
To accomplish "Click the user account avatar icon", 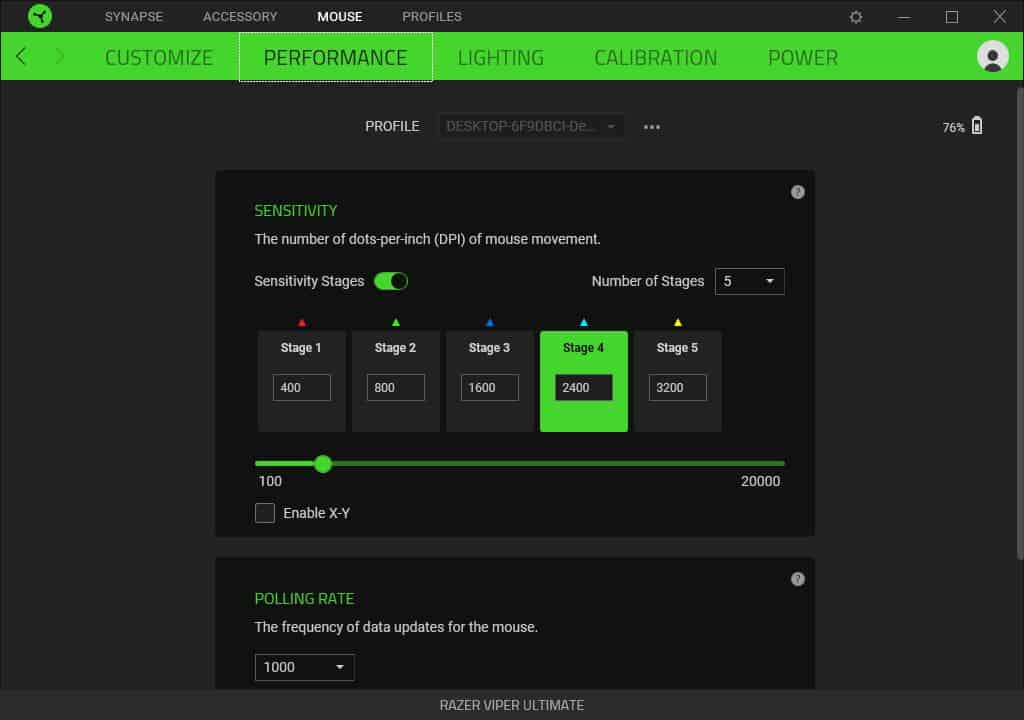I will pyautogui.click(x=992, y=56).
